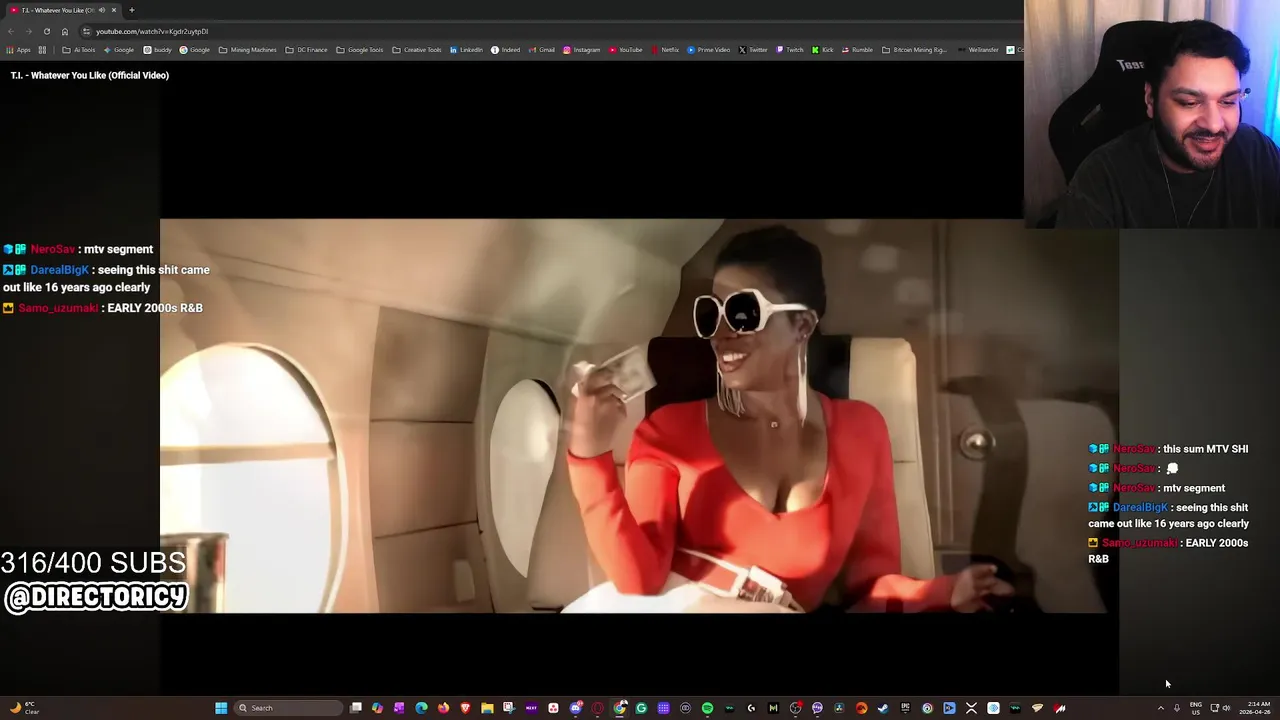This screenshot has width=1280, height=720.
Task: Open Firefox from the taskbar
Action: (444, 708)
